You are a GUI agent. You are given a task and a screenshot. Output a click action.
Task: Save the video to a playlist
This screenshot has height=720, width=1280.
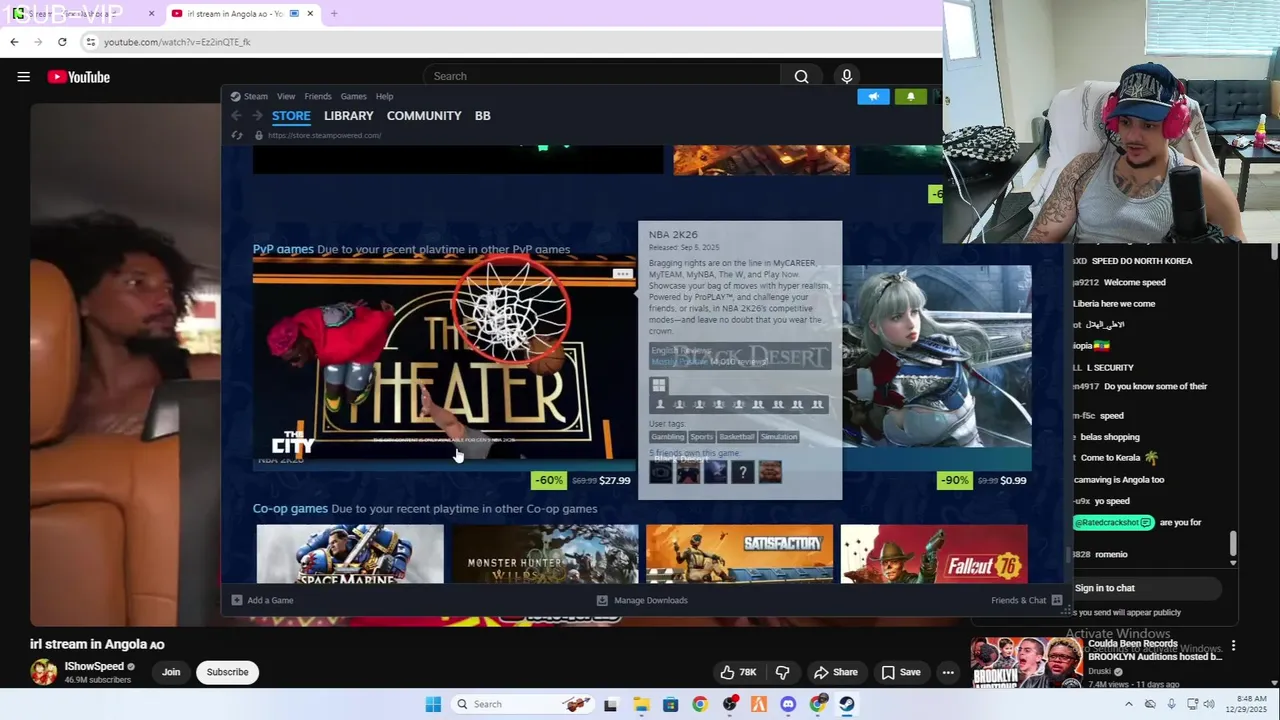900,672
